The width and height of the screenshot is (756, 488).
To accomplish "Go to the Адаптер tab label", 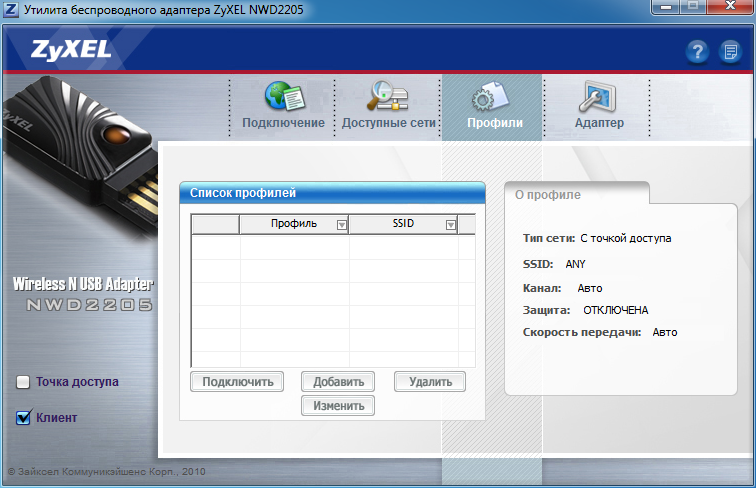I will tap(599, 123).
